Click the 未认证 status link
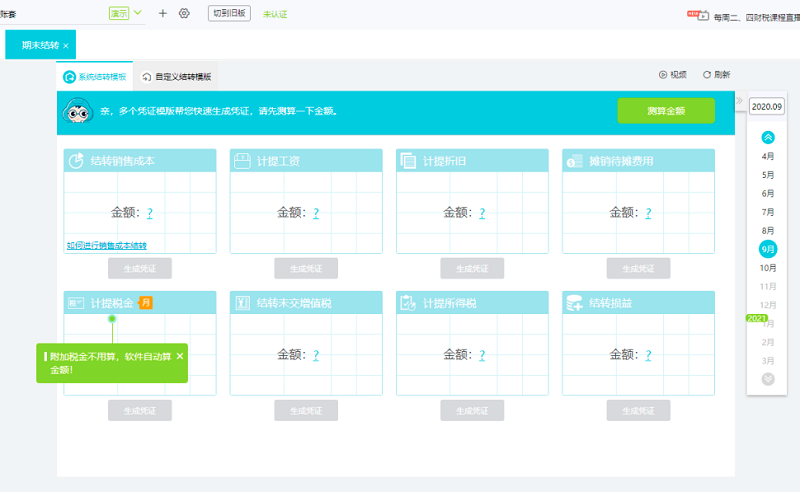 [x=275, y=14]
